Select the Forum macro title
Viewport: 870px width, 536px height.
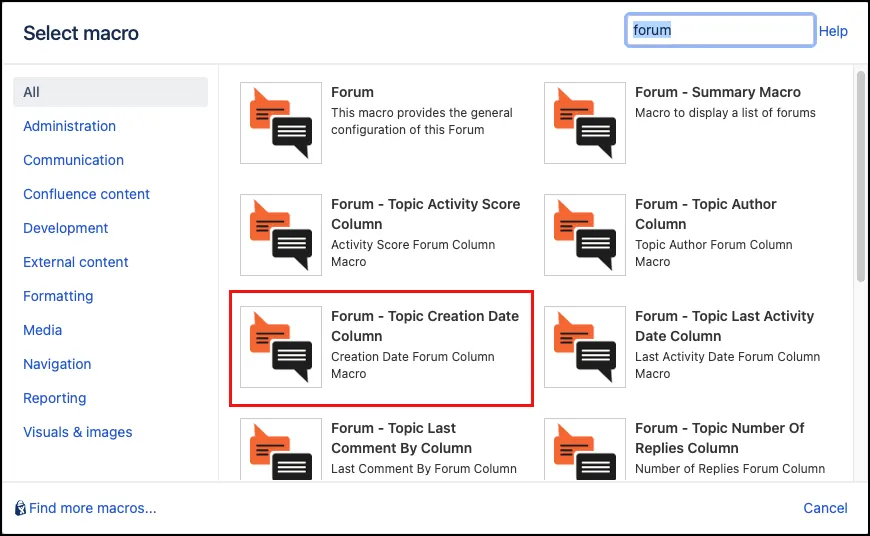(352, 92)
